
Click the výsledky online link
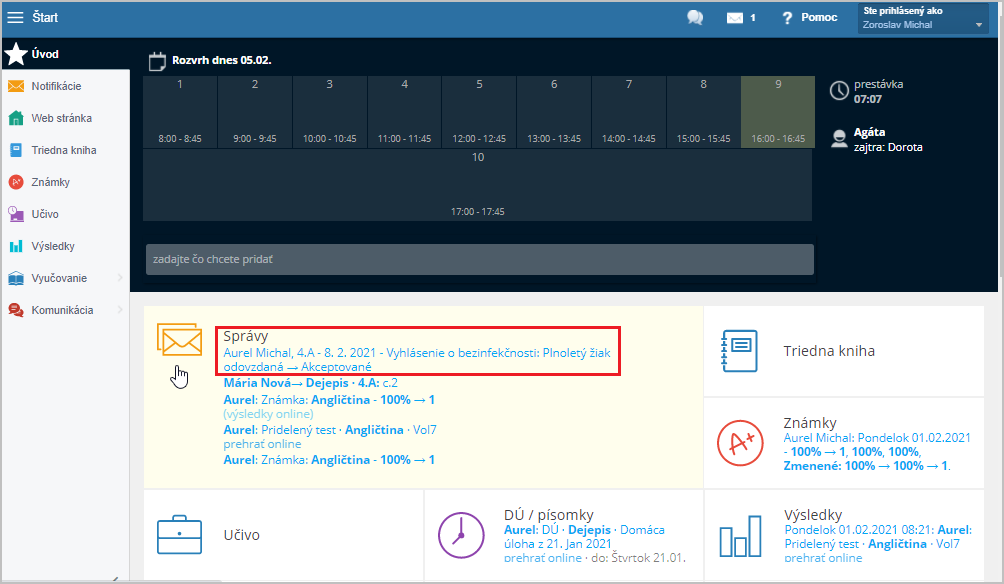(x=268, y=414)
